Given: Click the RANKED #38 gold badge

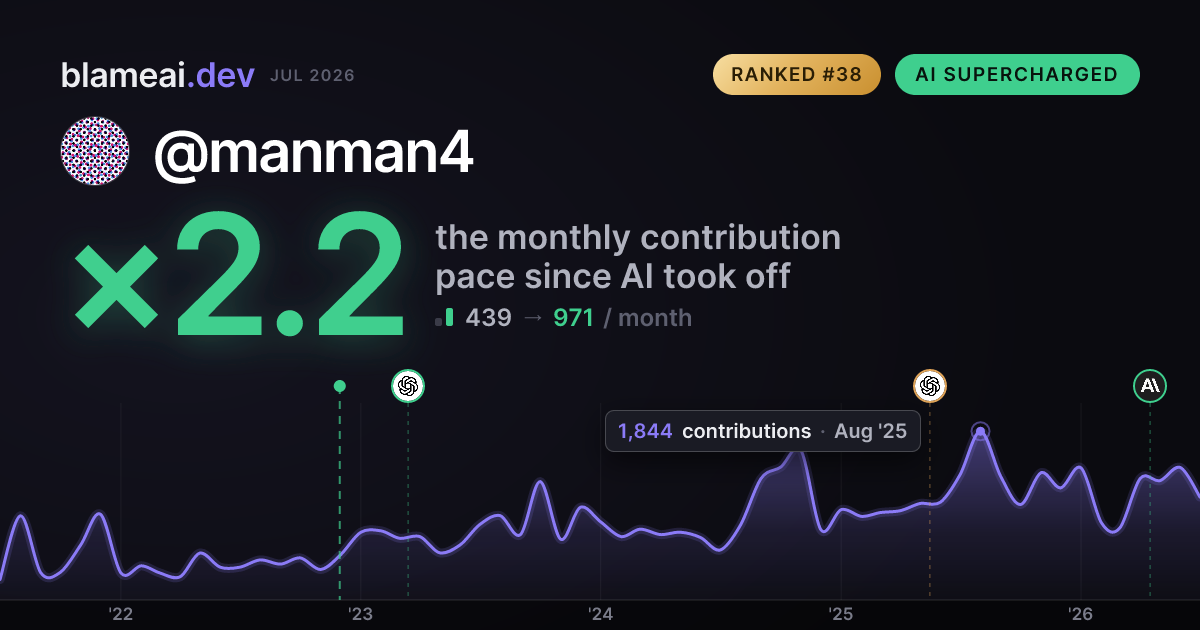Looking at the screenshot, I should tap(797, 75).
